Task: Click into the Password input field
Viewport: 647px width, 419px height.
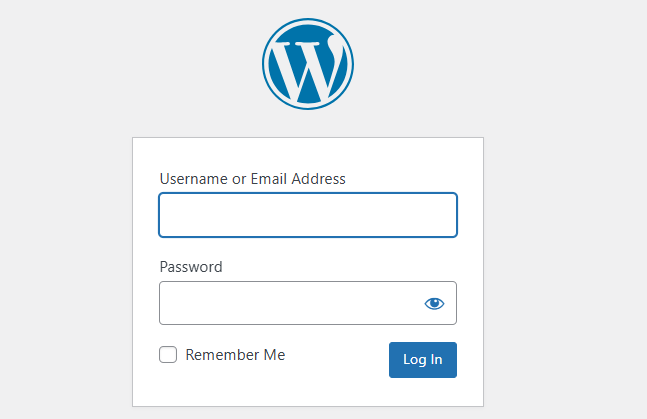Action: coord(290,303)
